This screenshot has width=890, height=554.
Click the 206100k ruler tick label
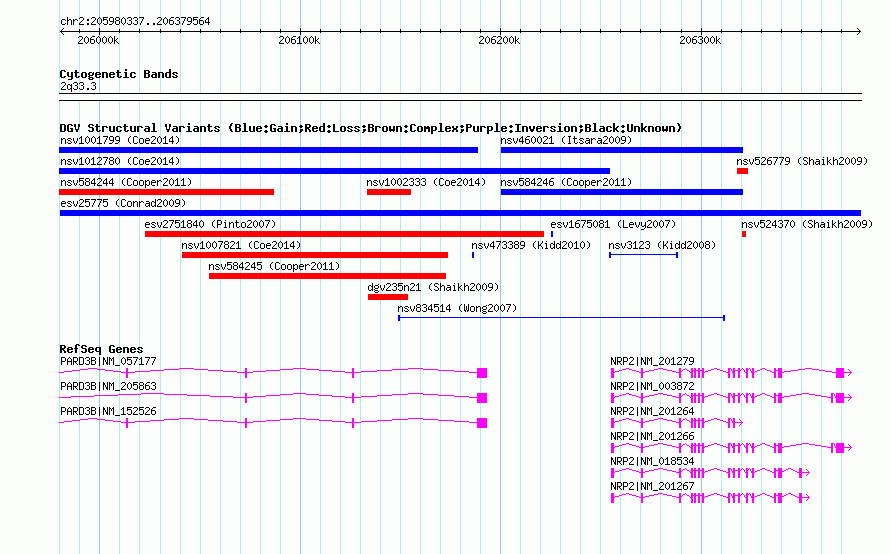coord(299,40)
